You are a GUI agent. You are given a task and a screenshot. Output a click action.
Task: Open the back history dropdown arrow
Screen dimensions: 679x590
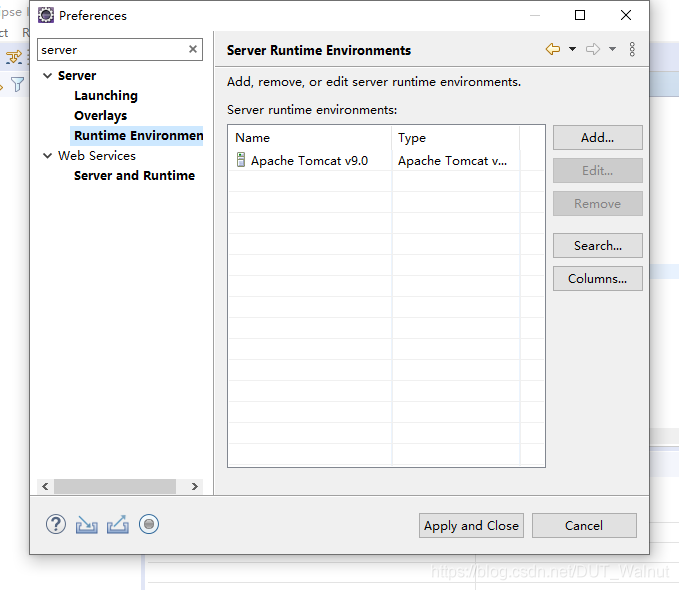coord(572,49)
